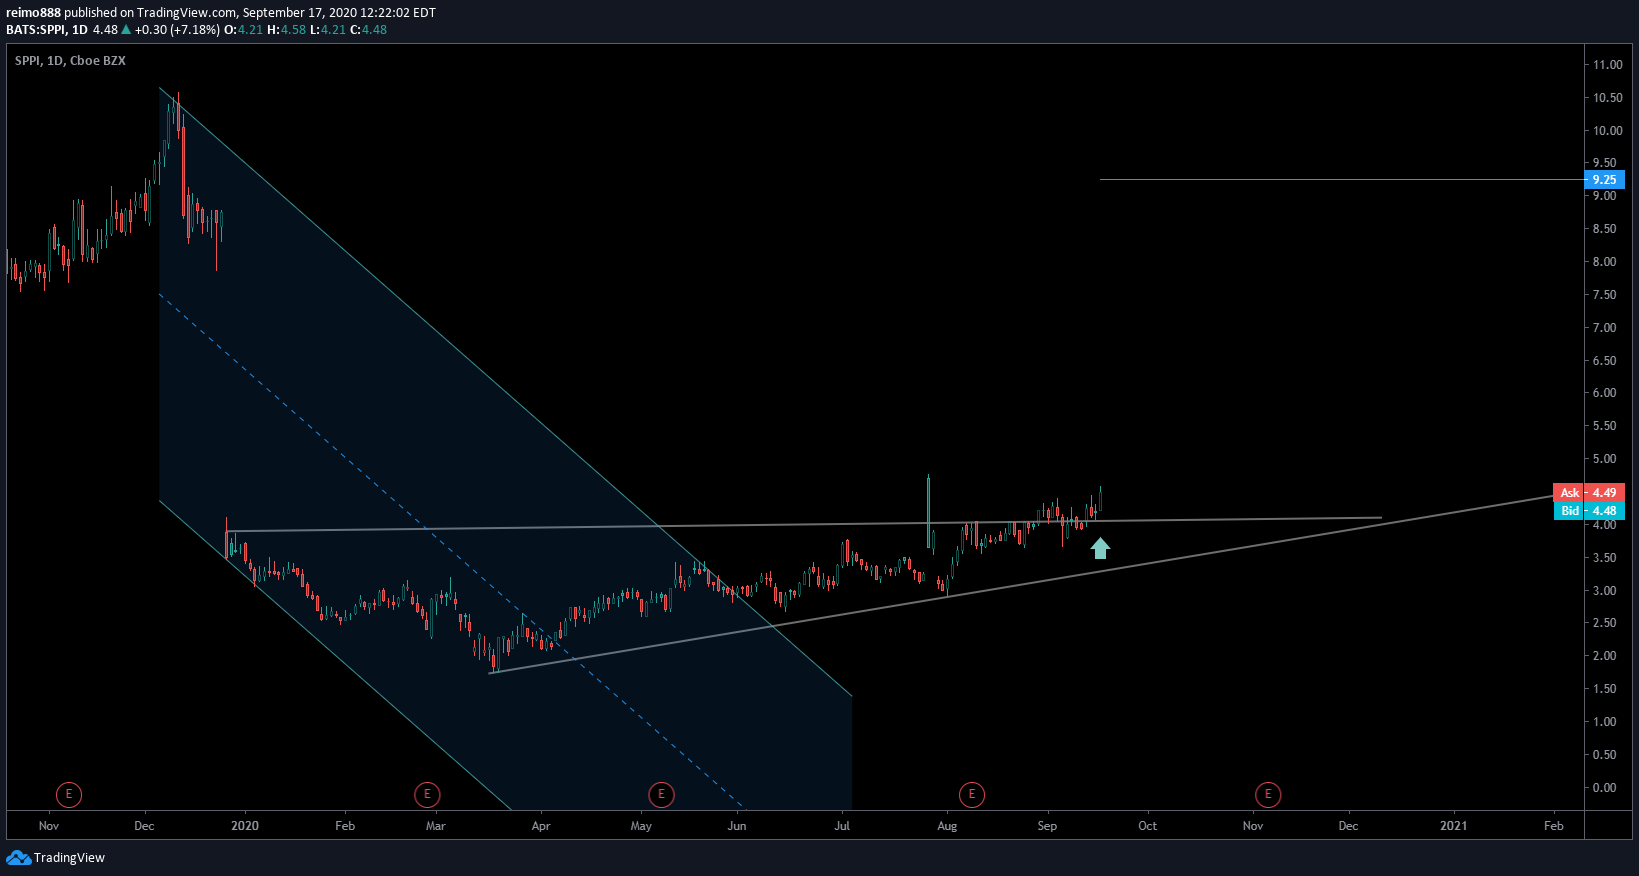Click the final Feb label on time axis
The width and height of the screenshot is (1639, 876).
click(1554, 826)
